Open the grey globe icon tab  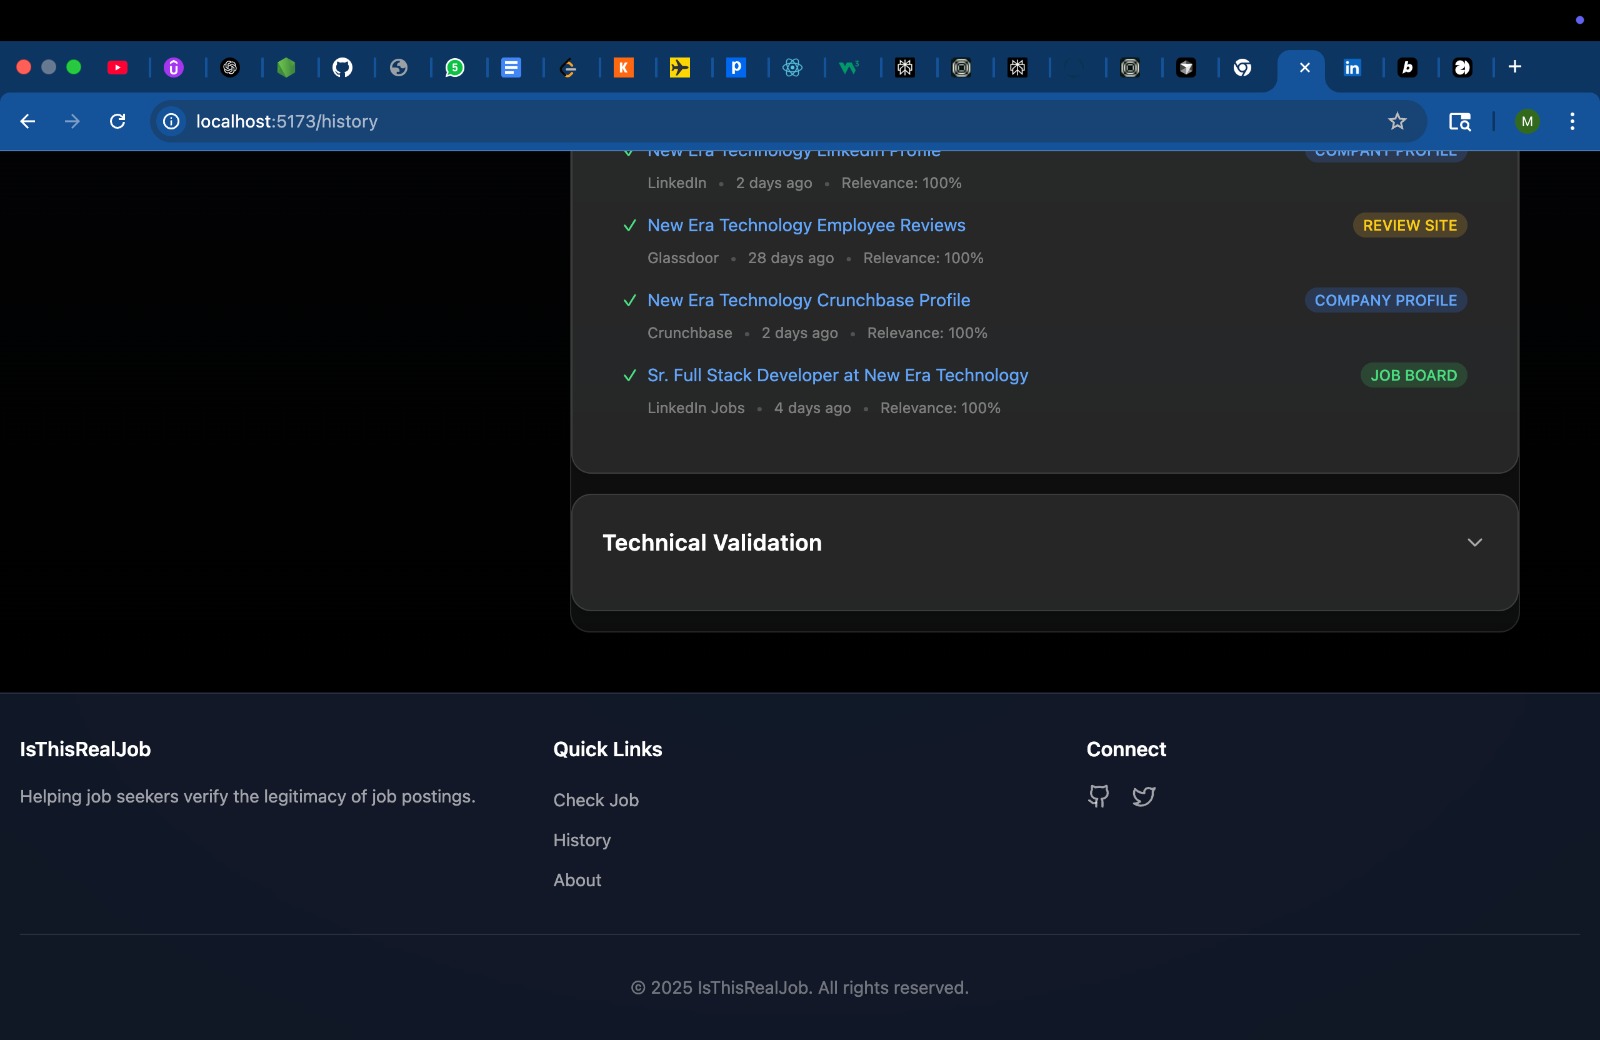(x=399, y=68)
